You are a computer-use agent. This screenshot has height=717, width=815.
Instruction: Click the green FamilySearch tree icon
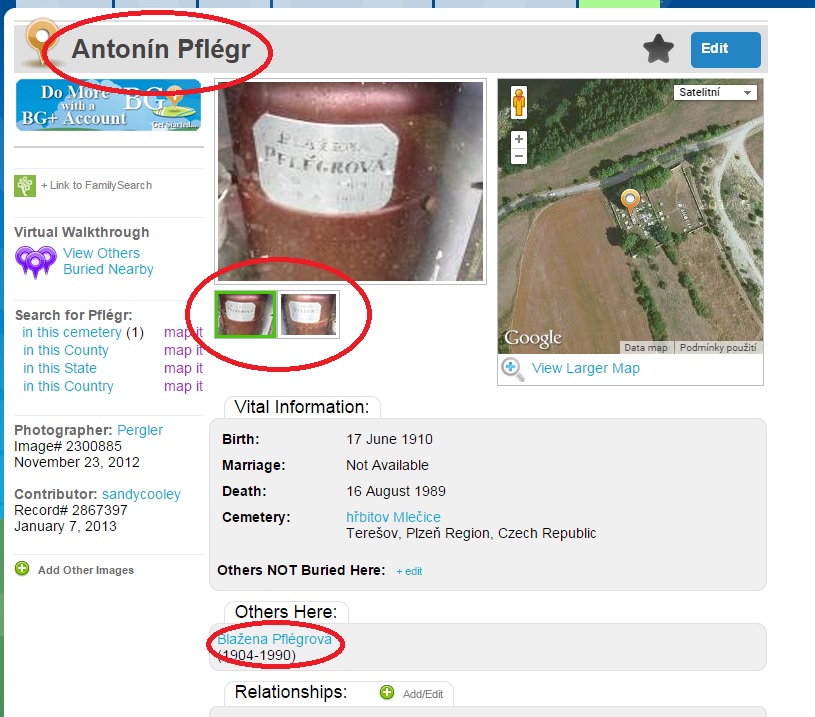point(25,186)
